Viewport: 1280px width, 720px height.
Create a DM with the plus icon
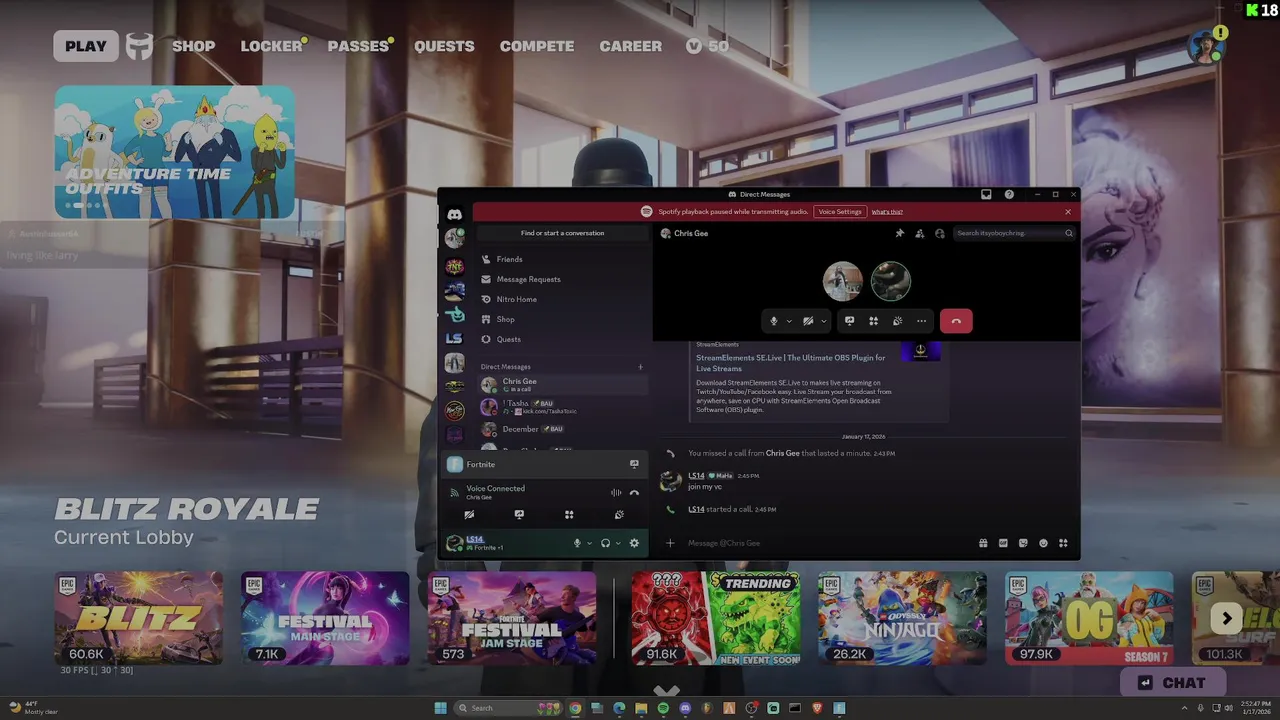[x=641, y=367]
